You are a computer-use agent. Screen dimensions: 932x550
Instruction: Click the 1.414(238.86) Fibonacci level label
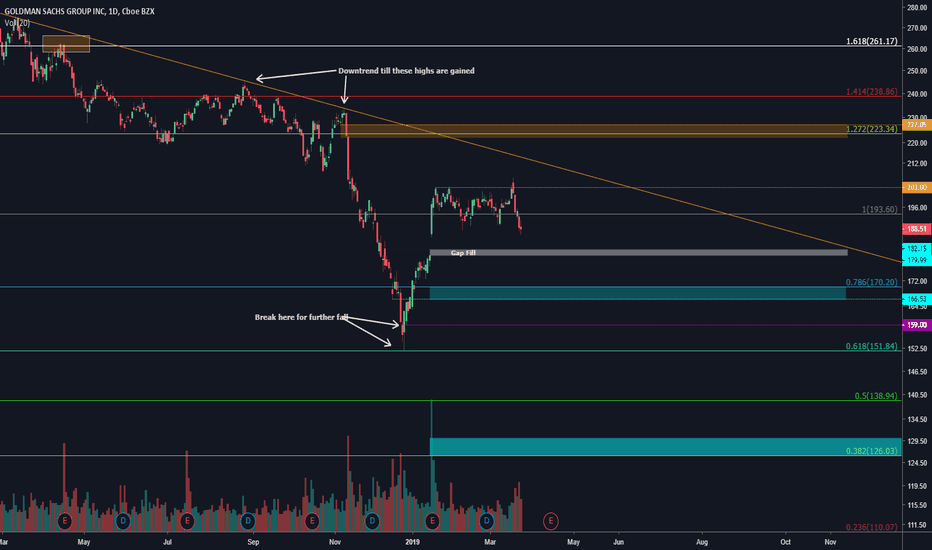coord(872,92)
